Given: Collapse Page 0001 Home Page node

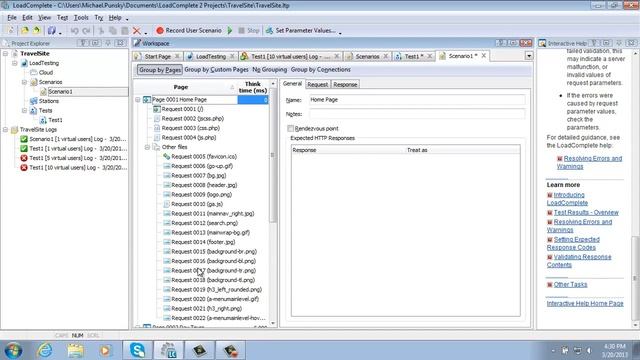Looking at the screenshot, I should 138,100.
